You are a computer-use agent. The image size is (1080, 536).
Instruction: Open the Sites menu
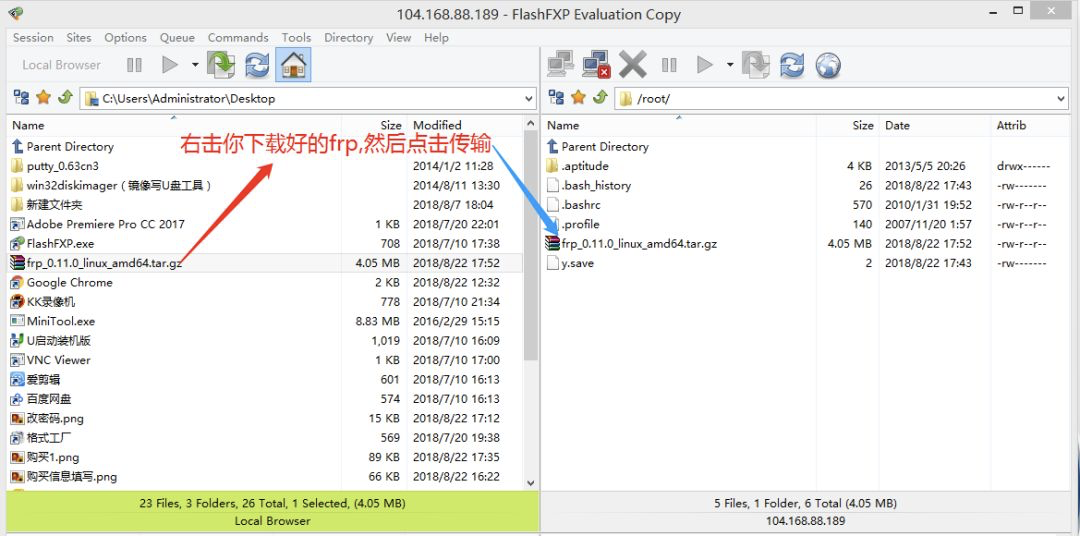coord(79,37)
